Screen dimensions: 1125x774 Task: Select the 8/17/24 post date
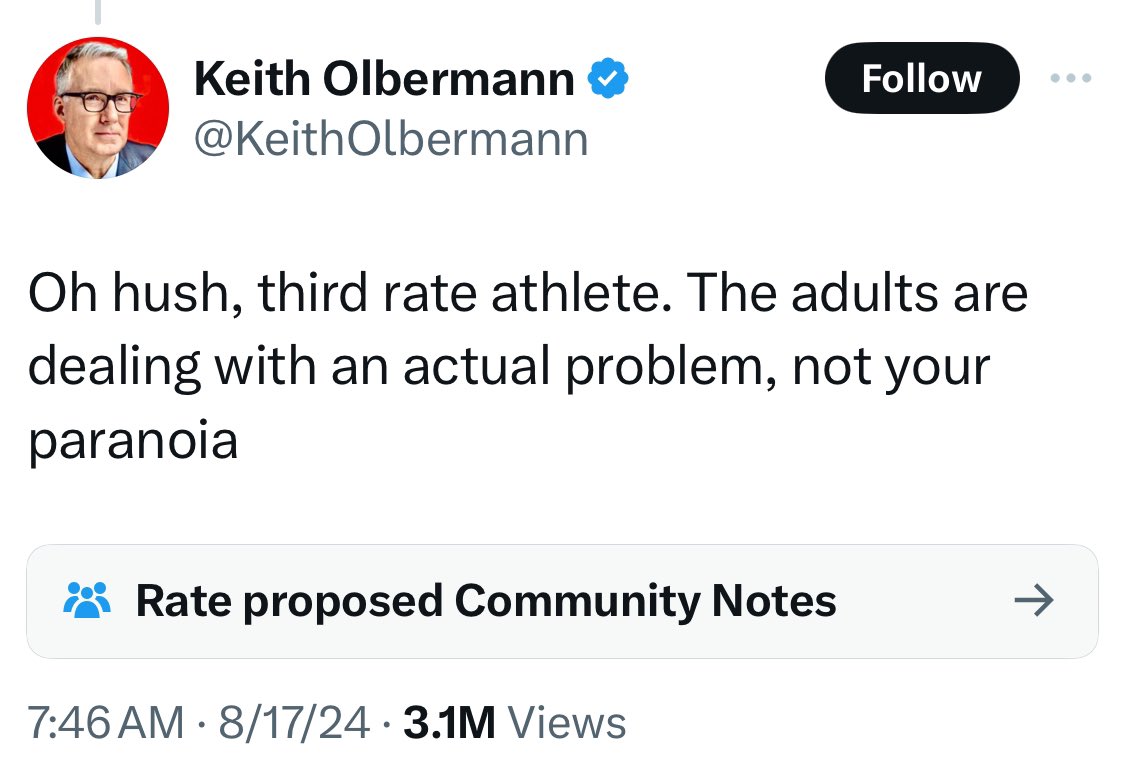point(293,723)
